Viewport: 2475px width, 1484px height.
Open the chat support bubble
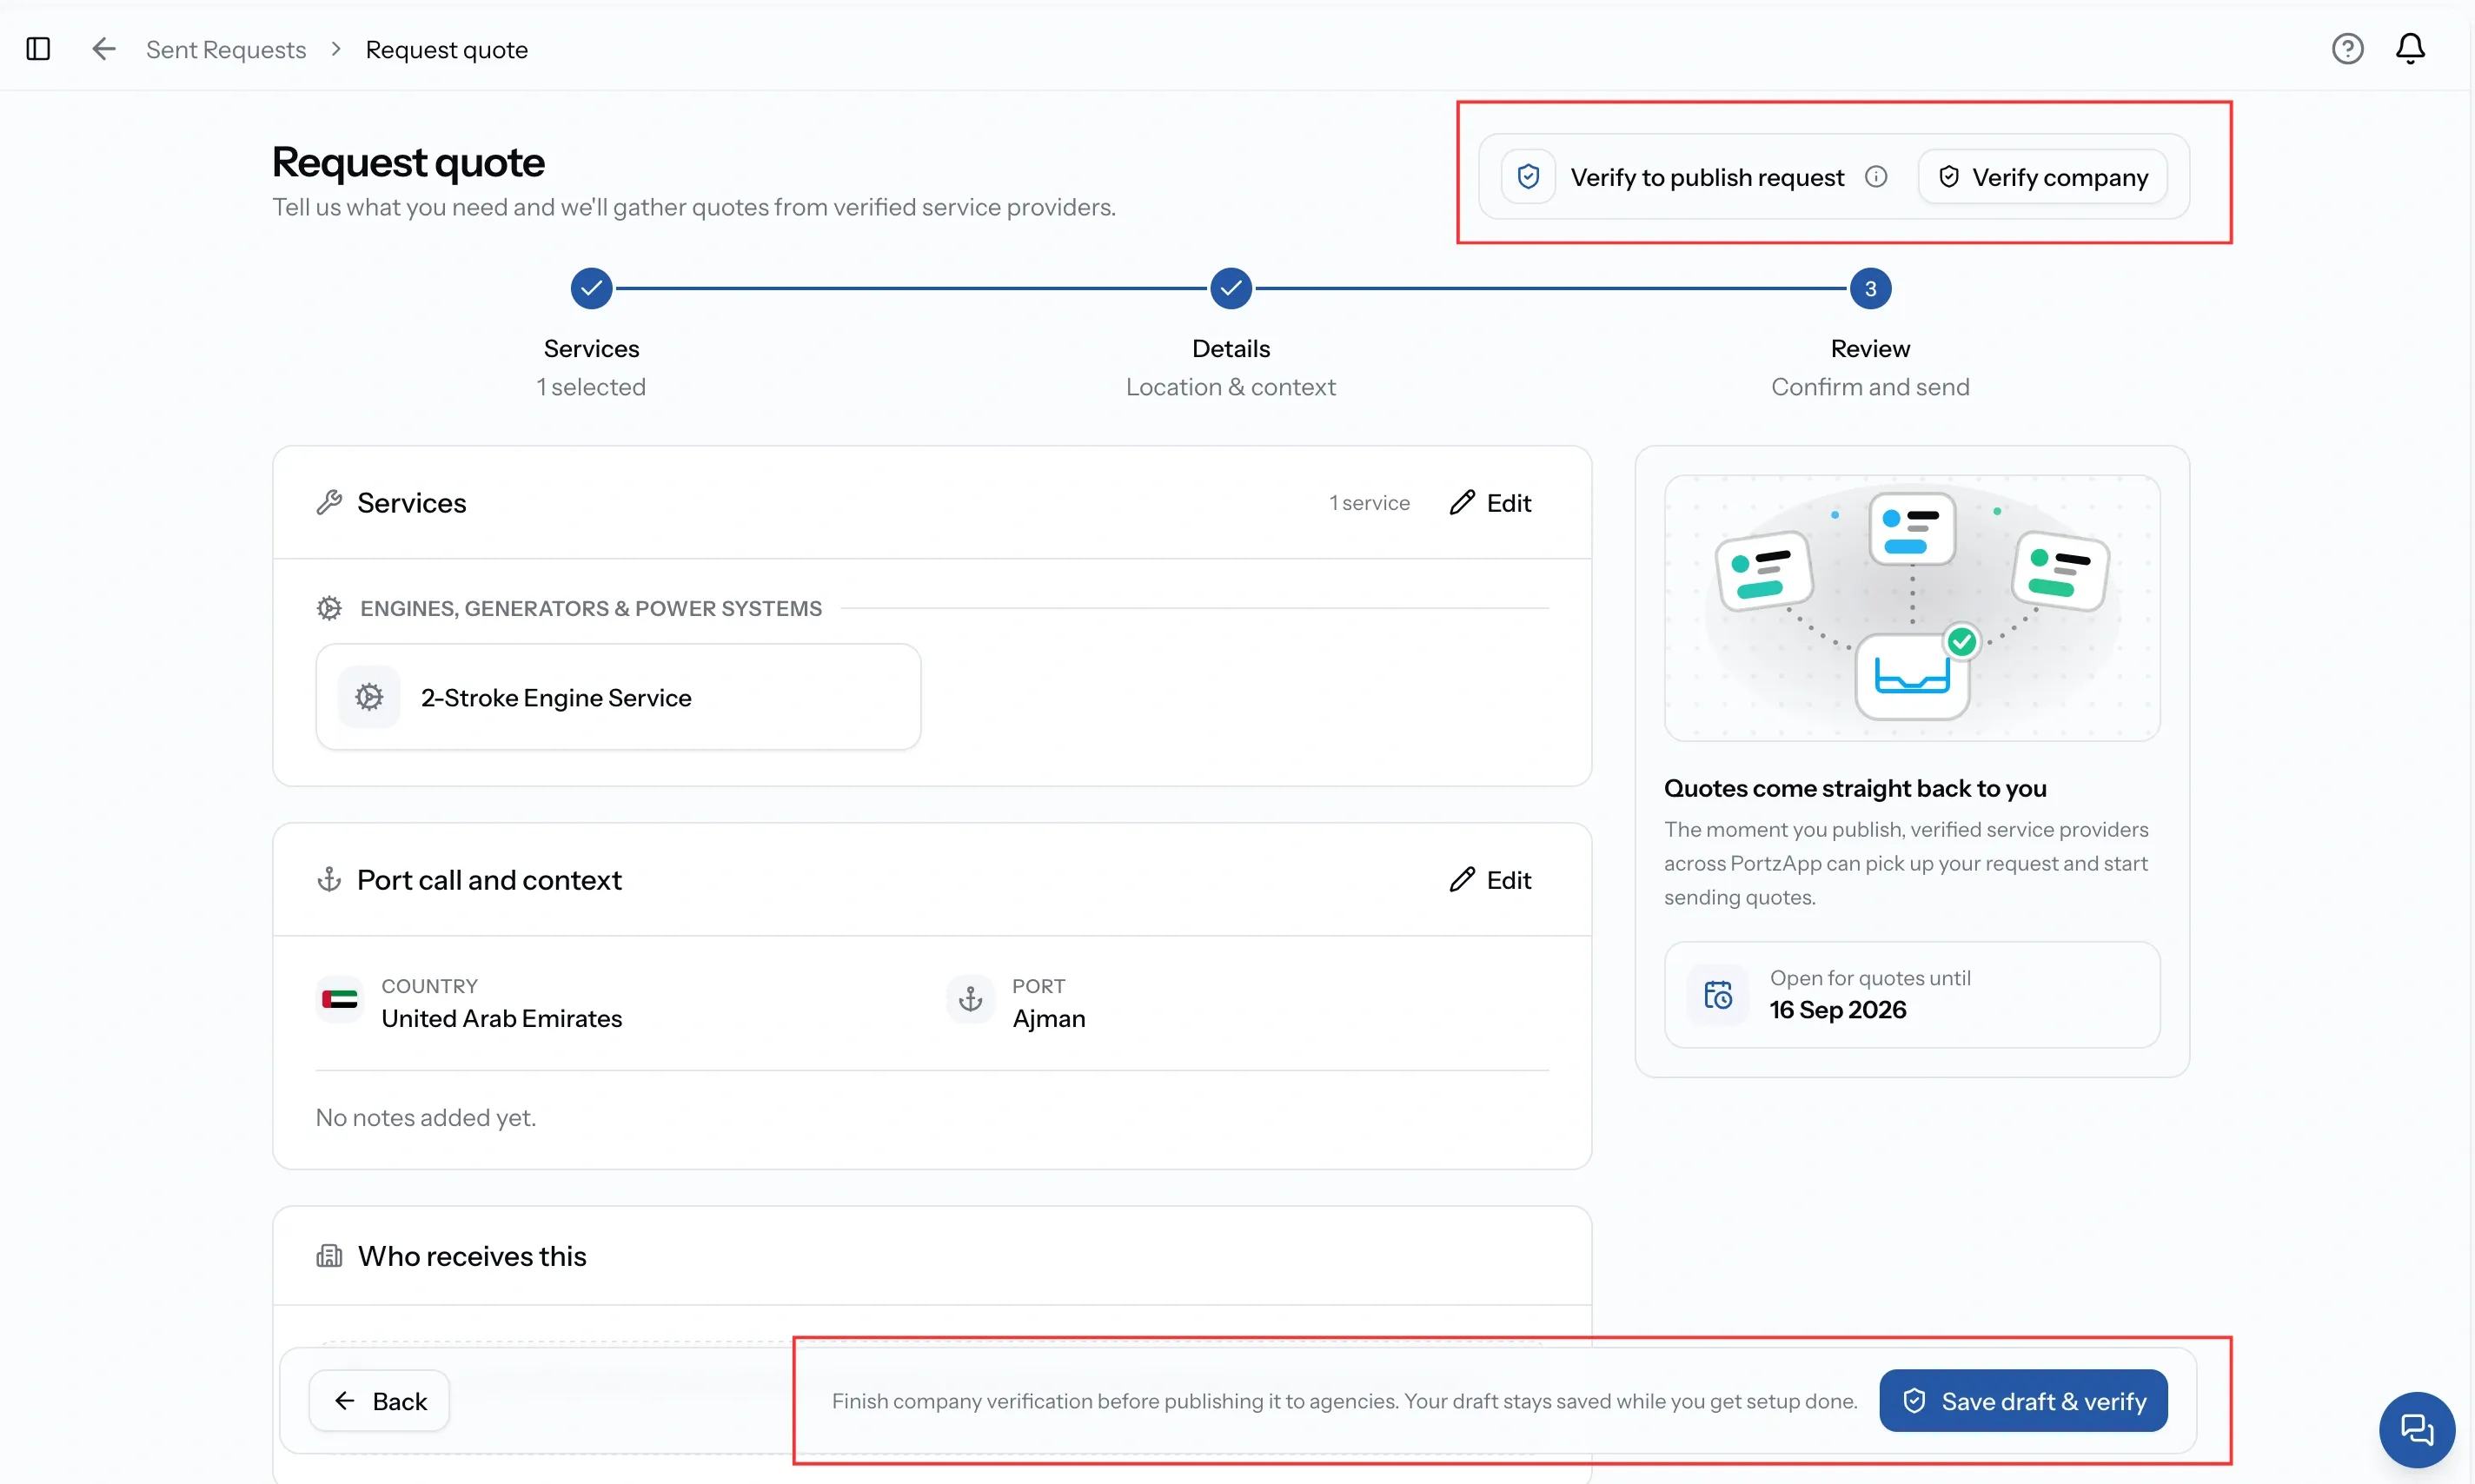coord(2416,1430)
